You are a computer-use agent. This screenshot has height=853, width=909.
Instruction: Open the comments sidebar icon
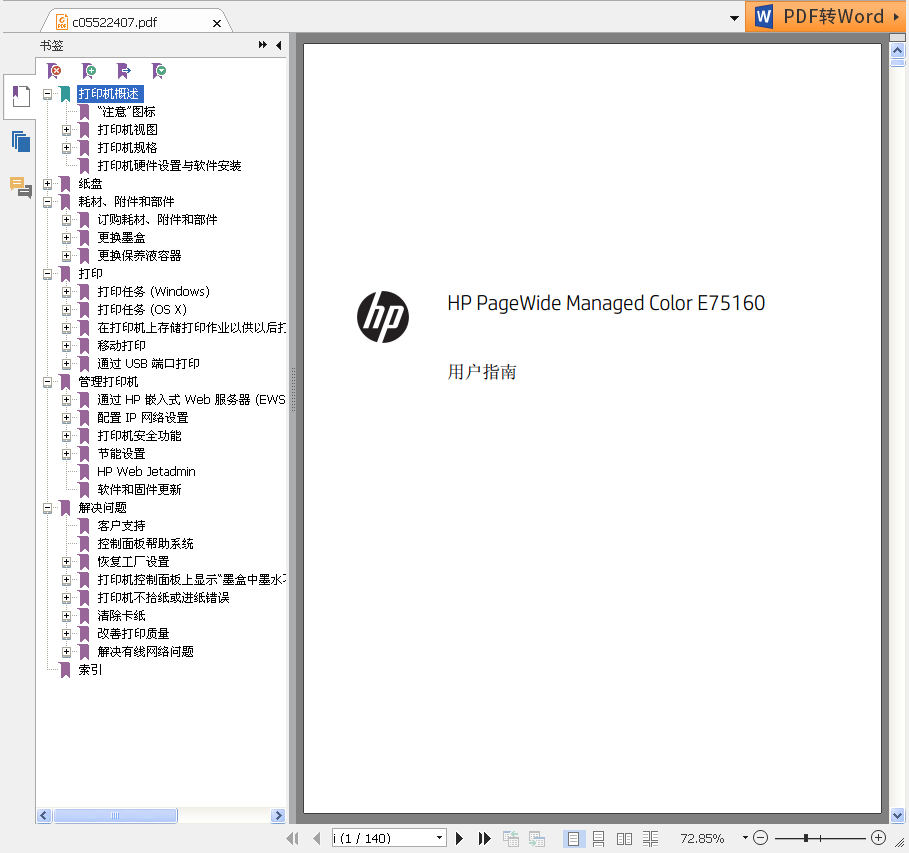(x=21, y=187)
